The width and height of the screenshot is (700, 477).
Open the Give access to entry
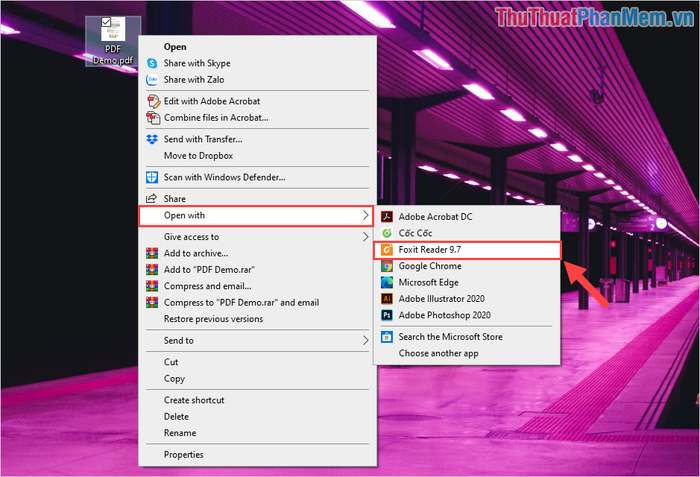point(257,237)
